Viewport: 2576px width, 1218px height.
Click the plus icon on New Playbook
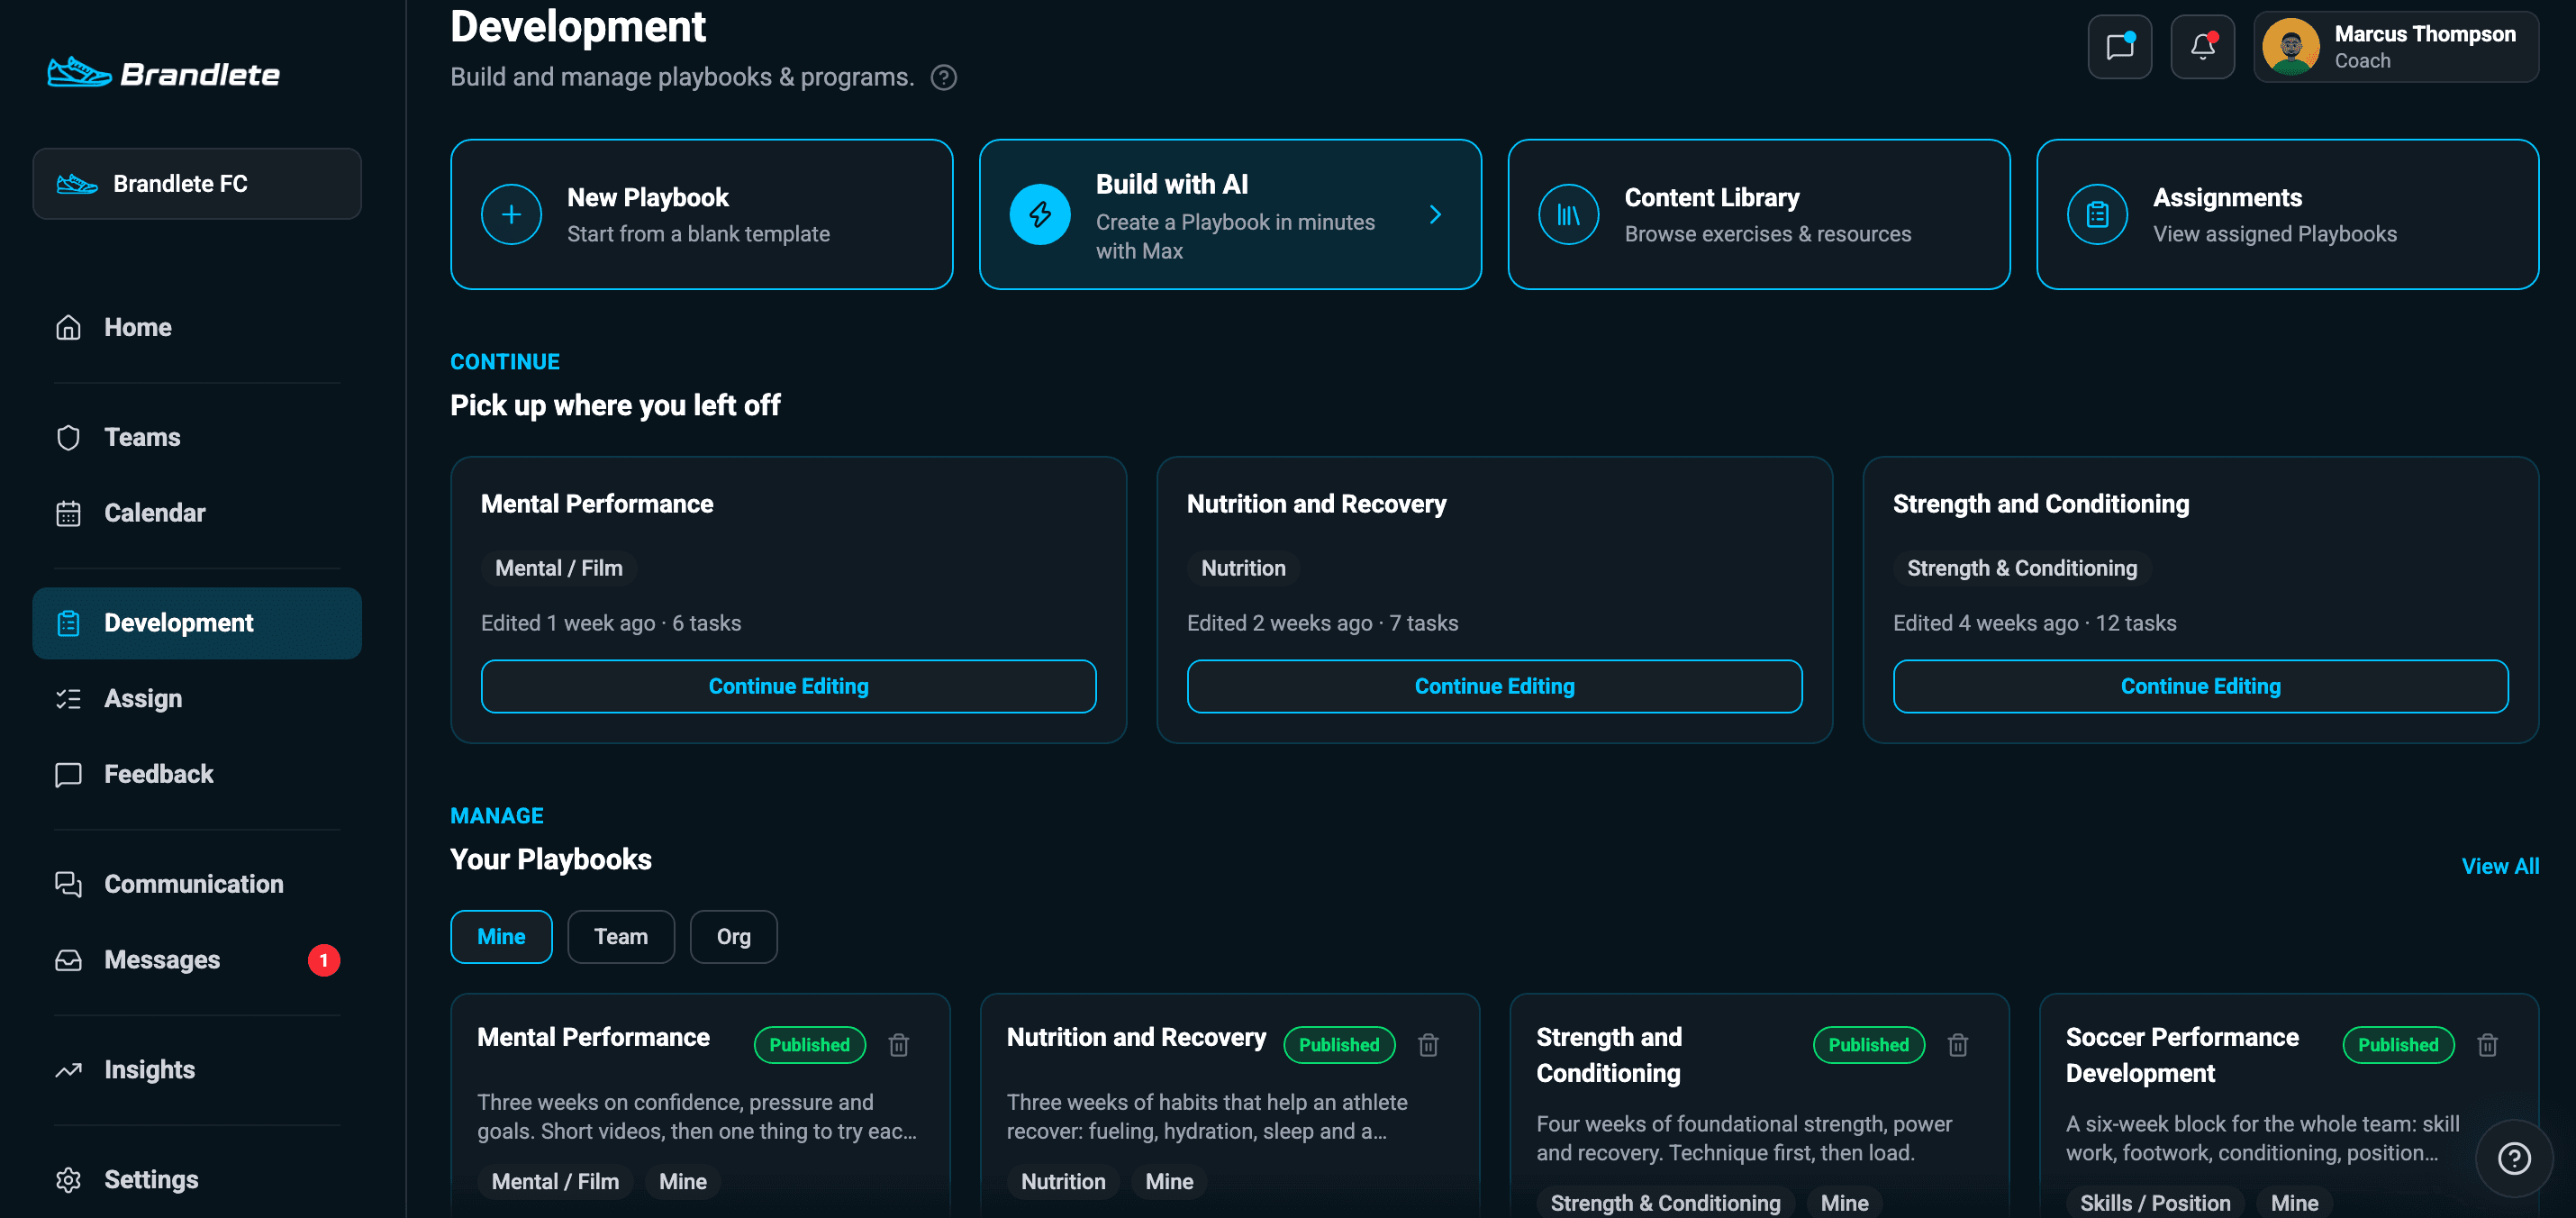(x=511, y=214)
